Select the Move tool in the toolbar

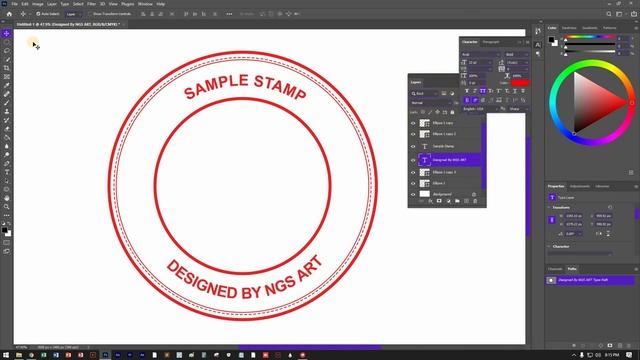pos(7,33)
